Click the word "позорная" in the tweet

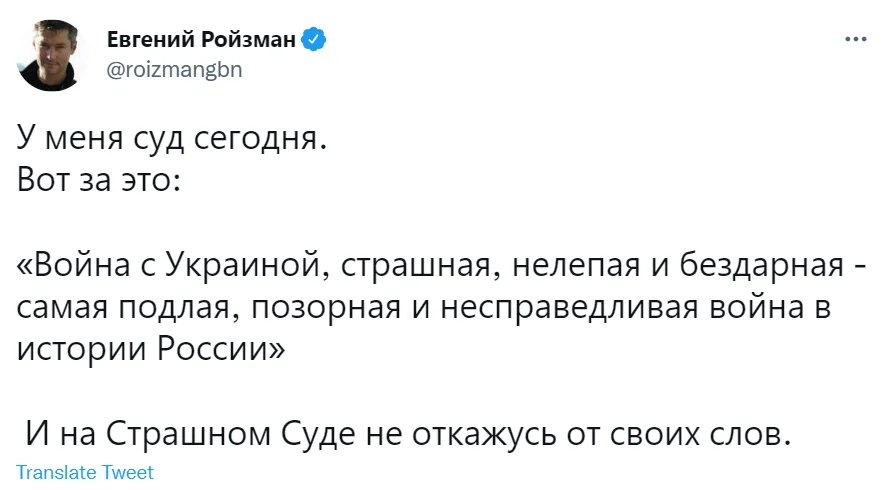coord(317,308)
